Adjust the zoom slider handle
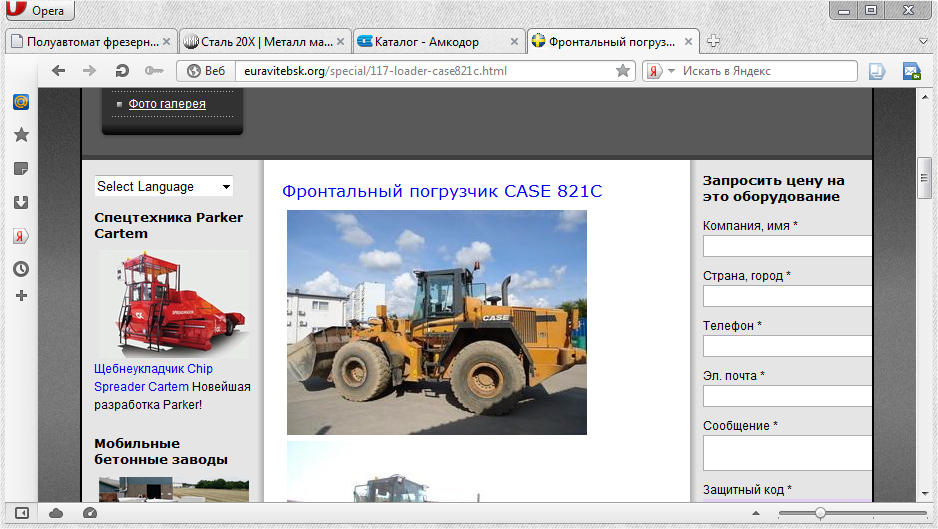This screenshot has height=529, width=938. (820, 513)
